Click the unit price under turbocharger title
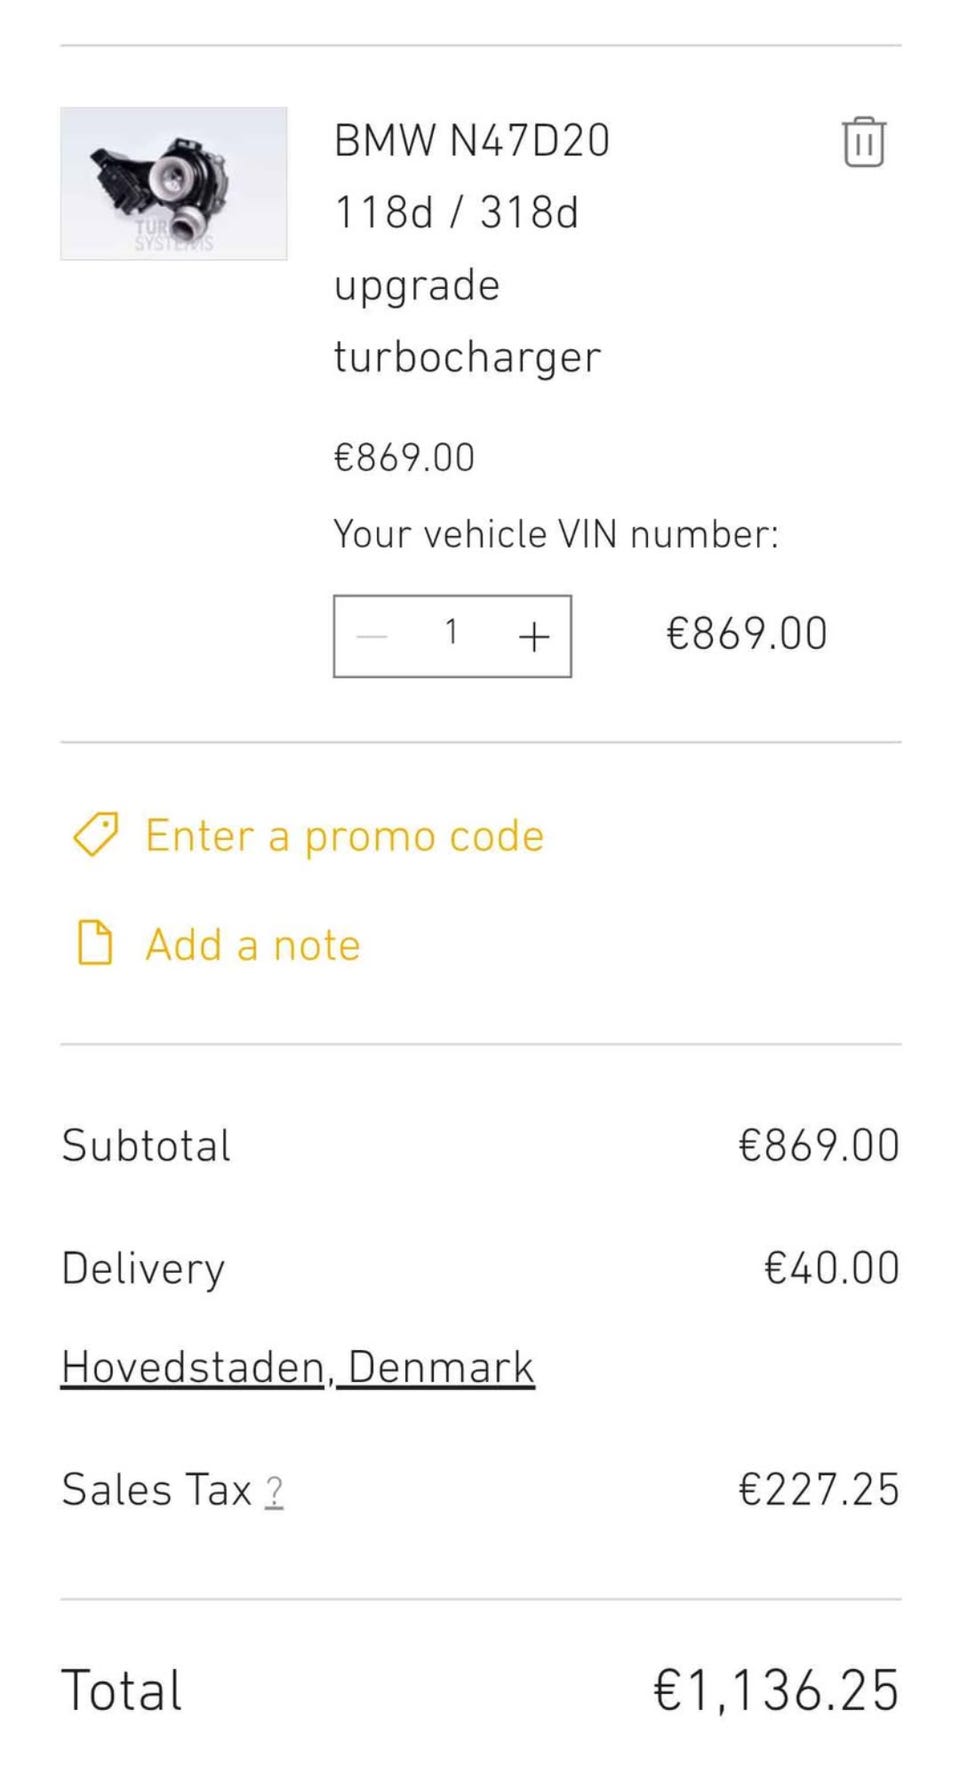The image size is (960, 1773). click(x=404, y=458)
